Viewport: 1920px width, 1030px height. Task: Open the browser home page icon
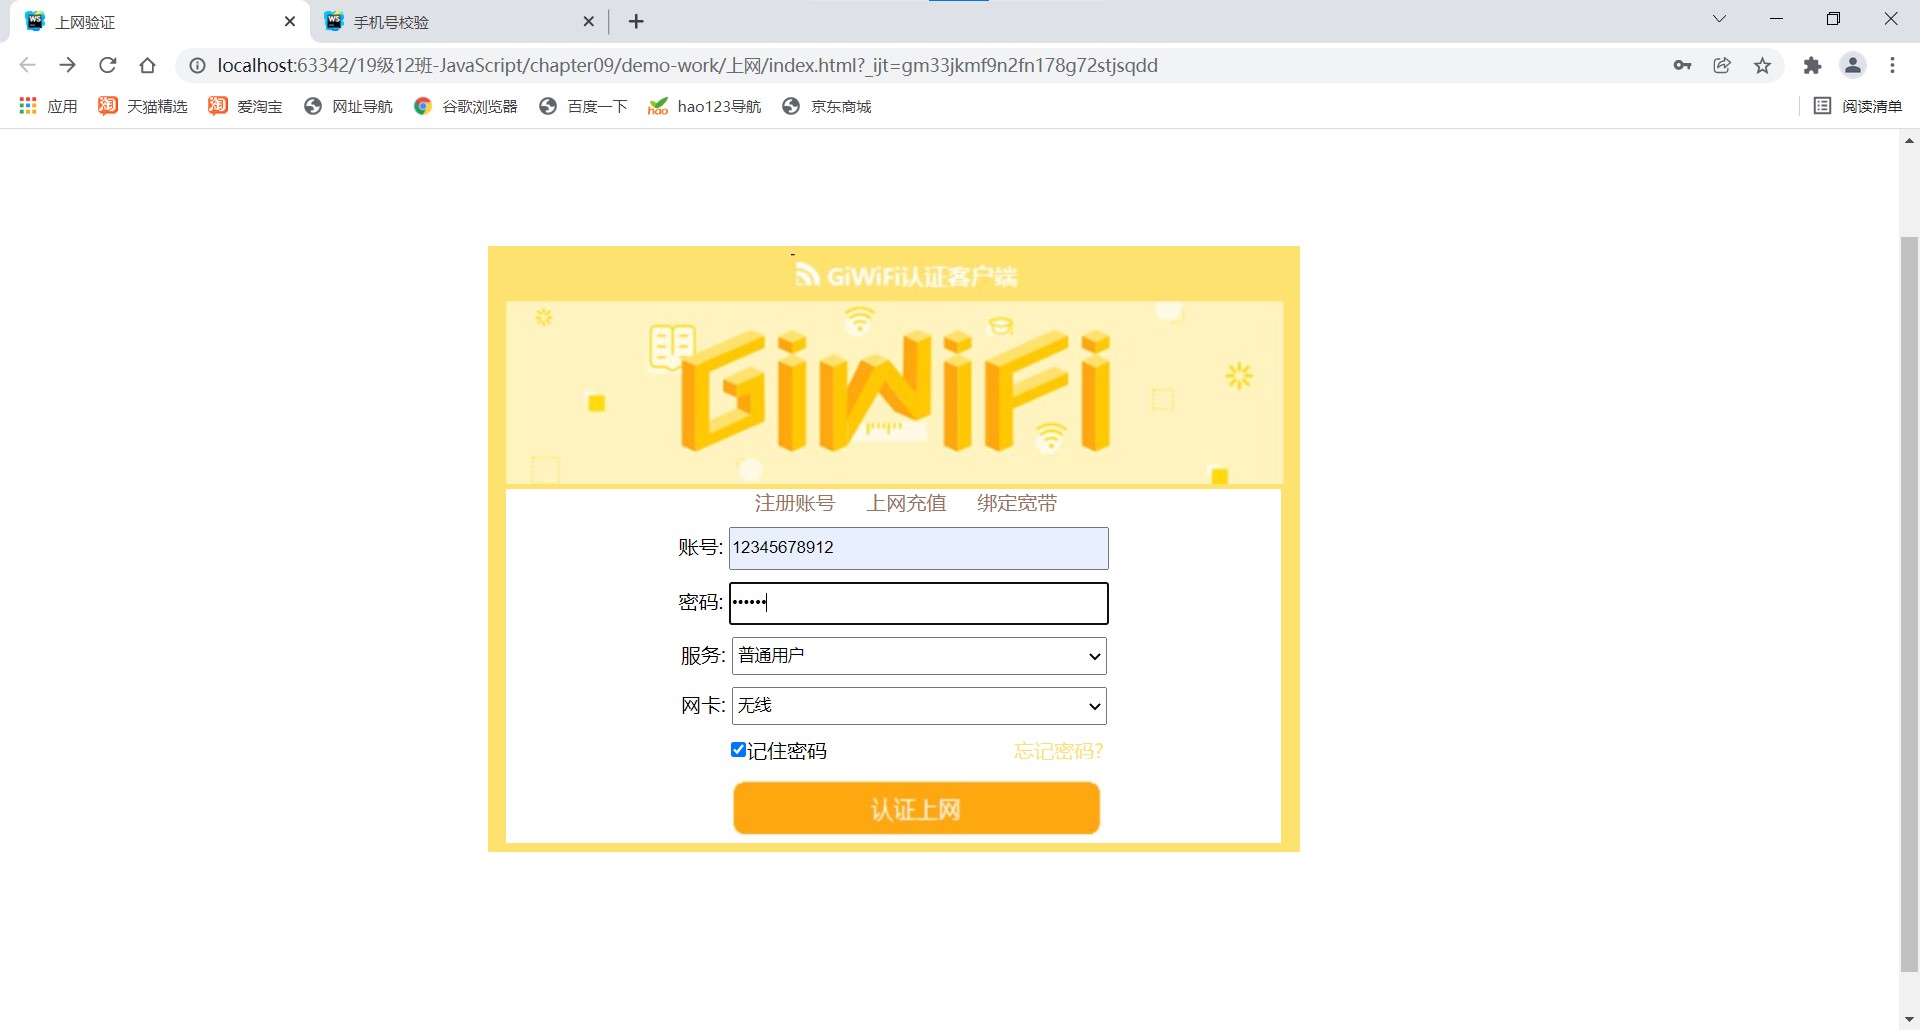[148, 65]
